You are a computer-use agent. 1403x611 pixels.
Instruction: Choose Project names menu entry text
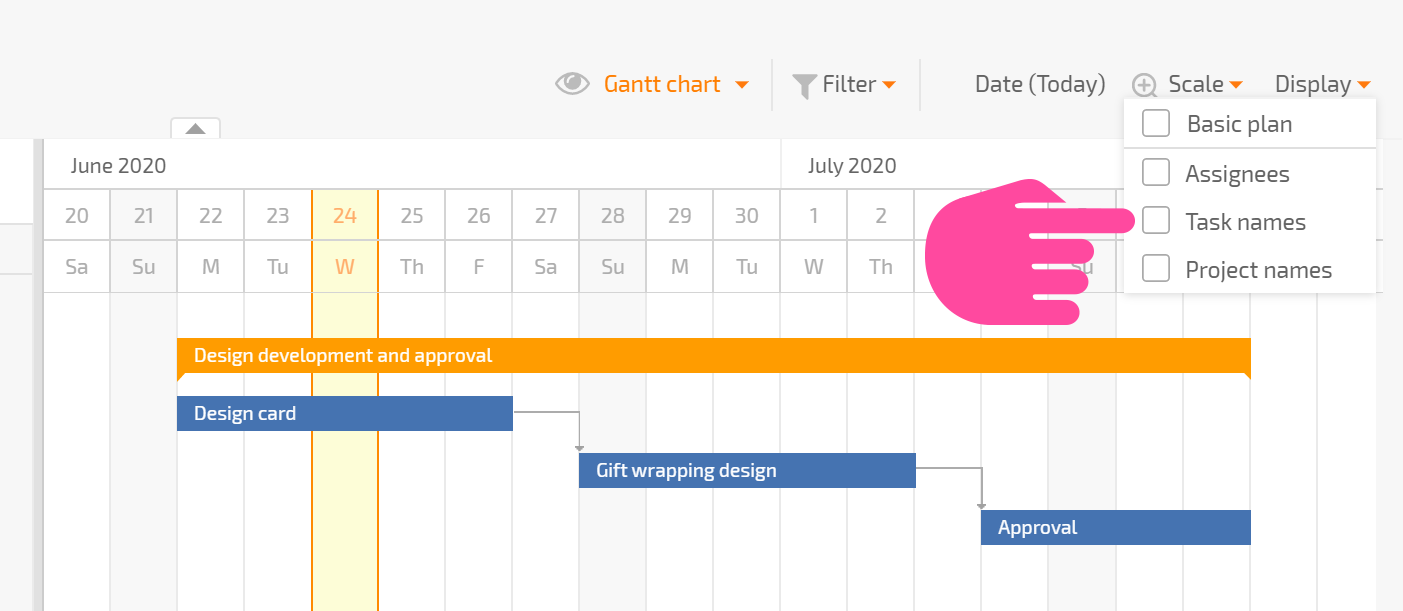tap(1259, 270)
